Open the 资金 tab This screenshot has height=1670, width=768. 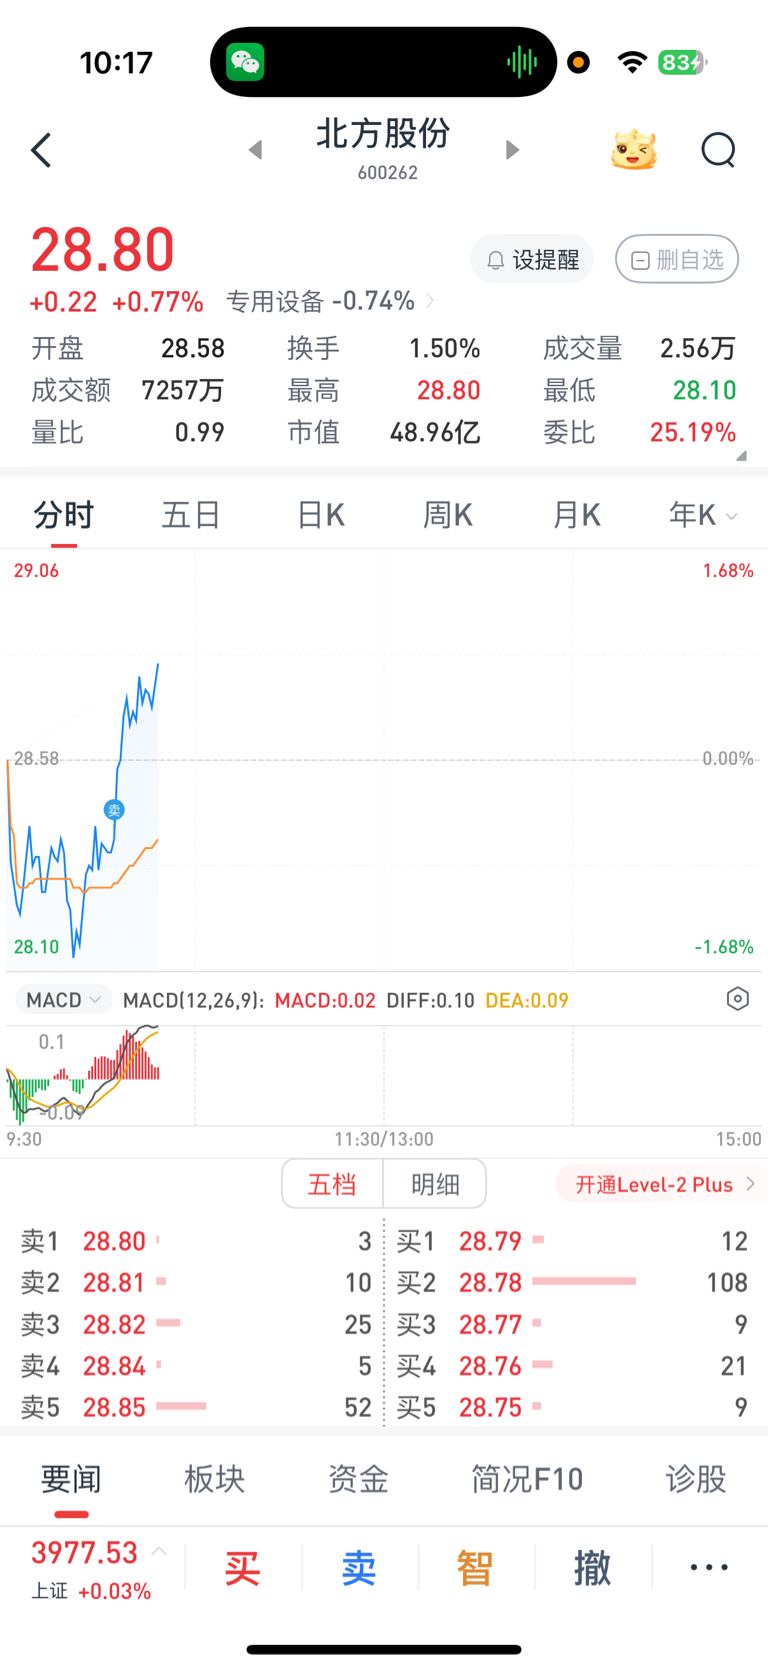click(358, 1479)
